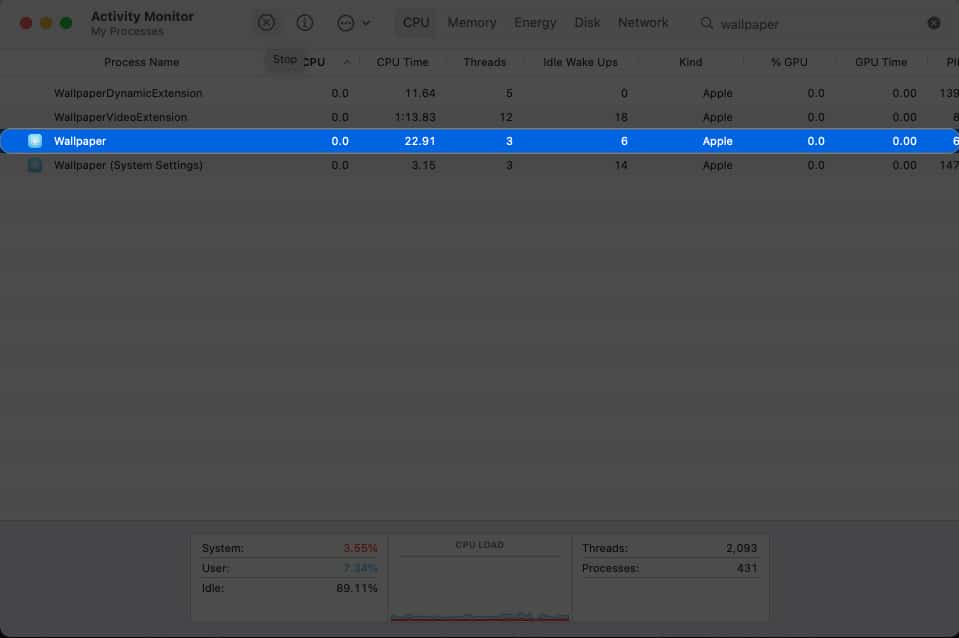Switch to the Memory tab
Viewport: 959px width, 638px height.
point(472,23)
